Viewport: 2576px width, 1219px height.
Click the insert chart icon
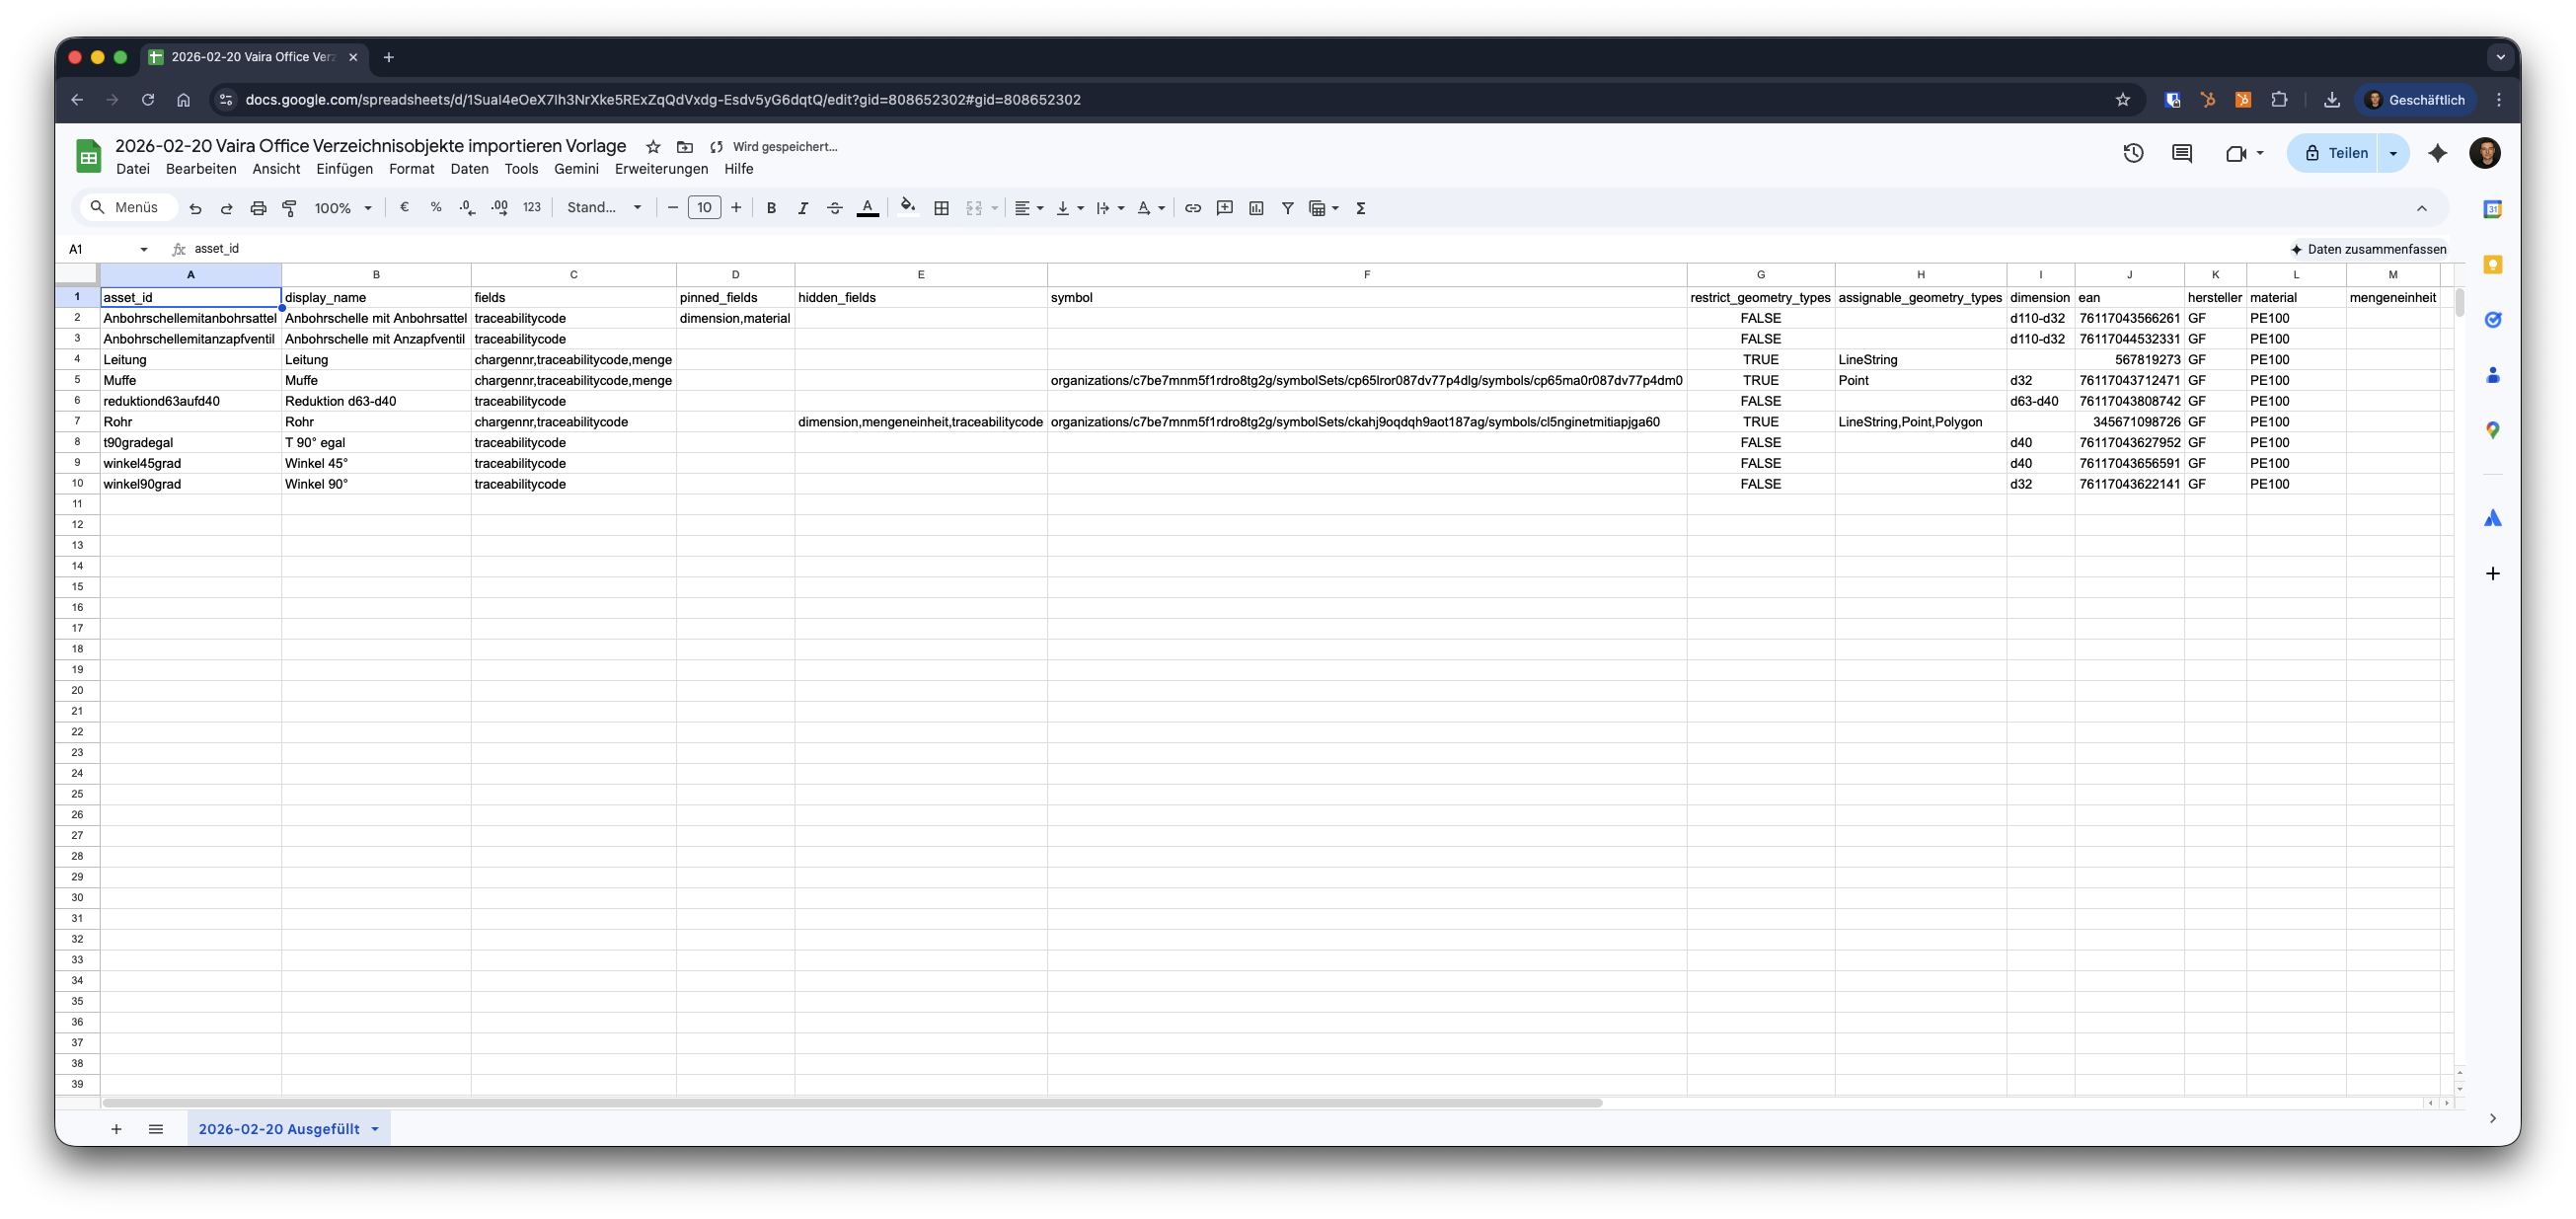click(1256, 208)
